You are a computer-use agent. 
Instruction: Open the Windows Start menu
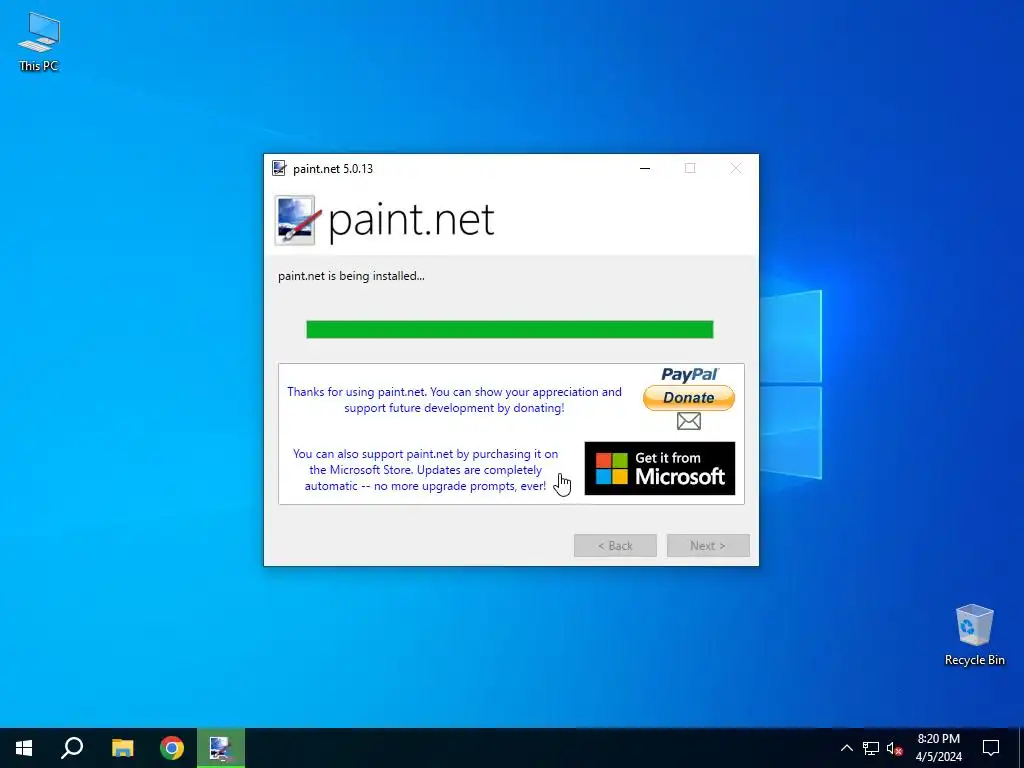24,748
